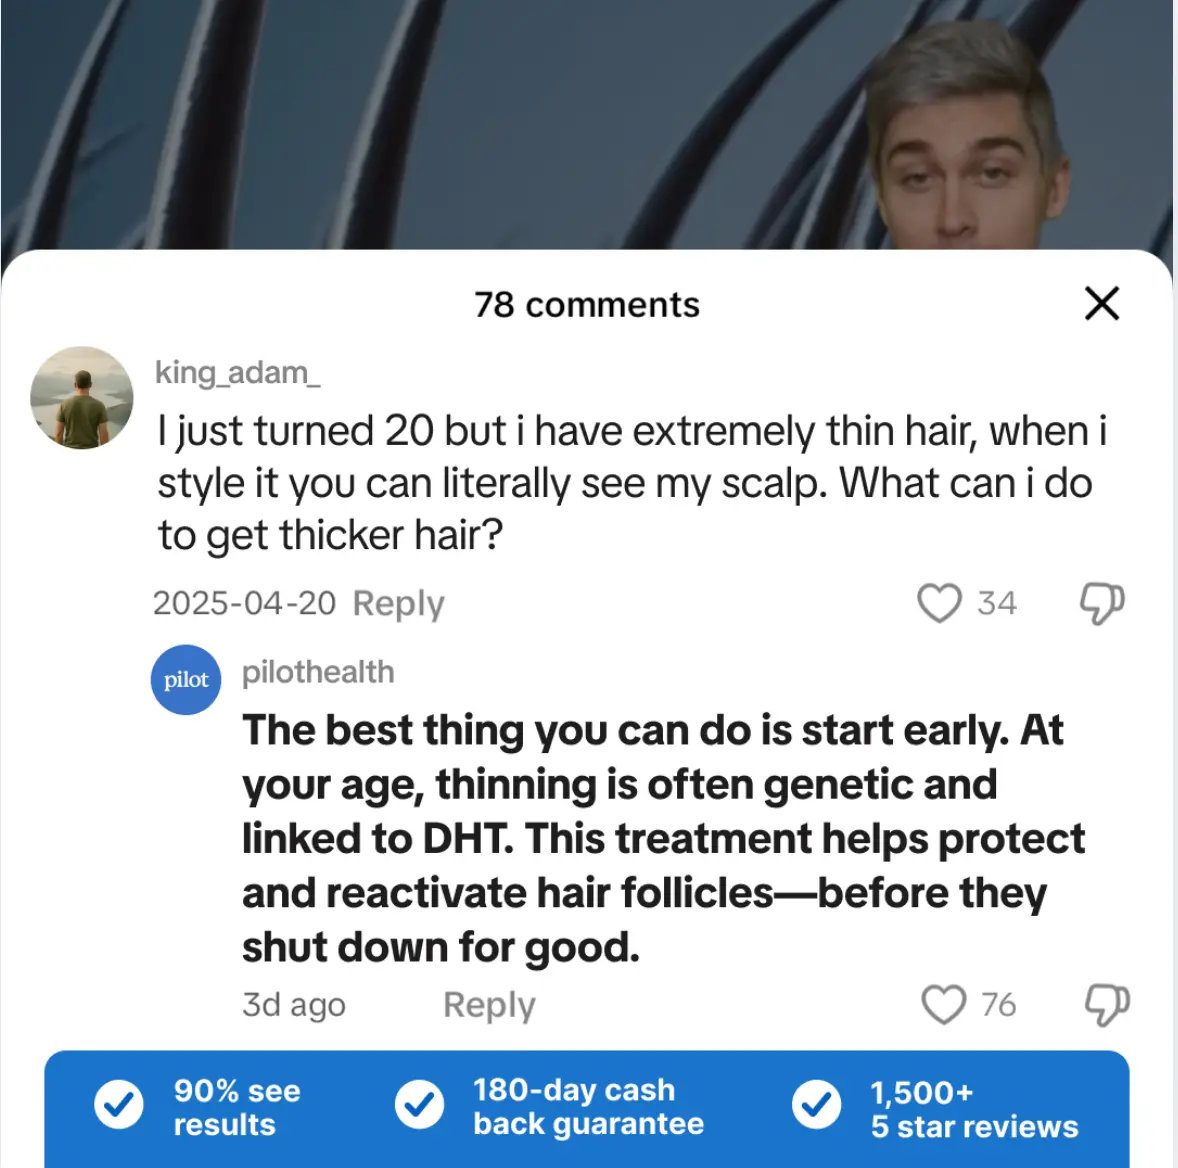Open the pilothealth username link
The height and width of the screenshot is (1168, 1178).
[x=318, y=672]
